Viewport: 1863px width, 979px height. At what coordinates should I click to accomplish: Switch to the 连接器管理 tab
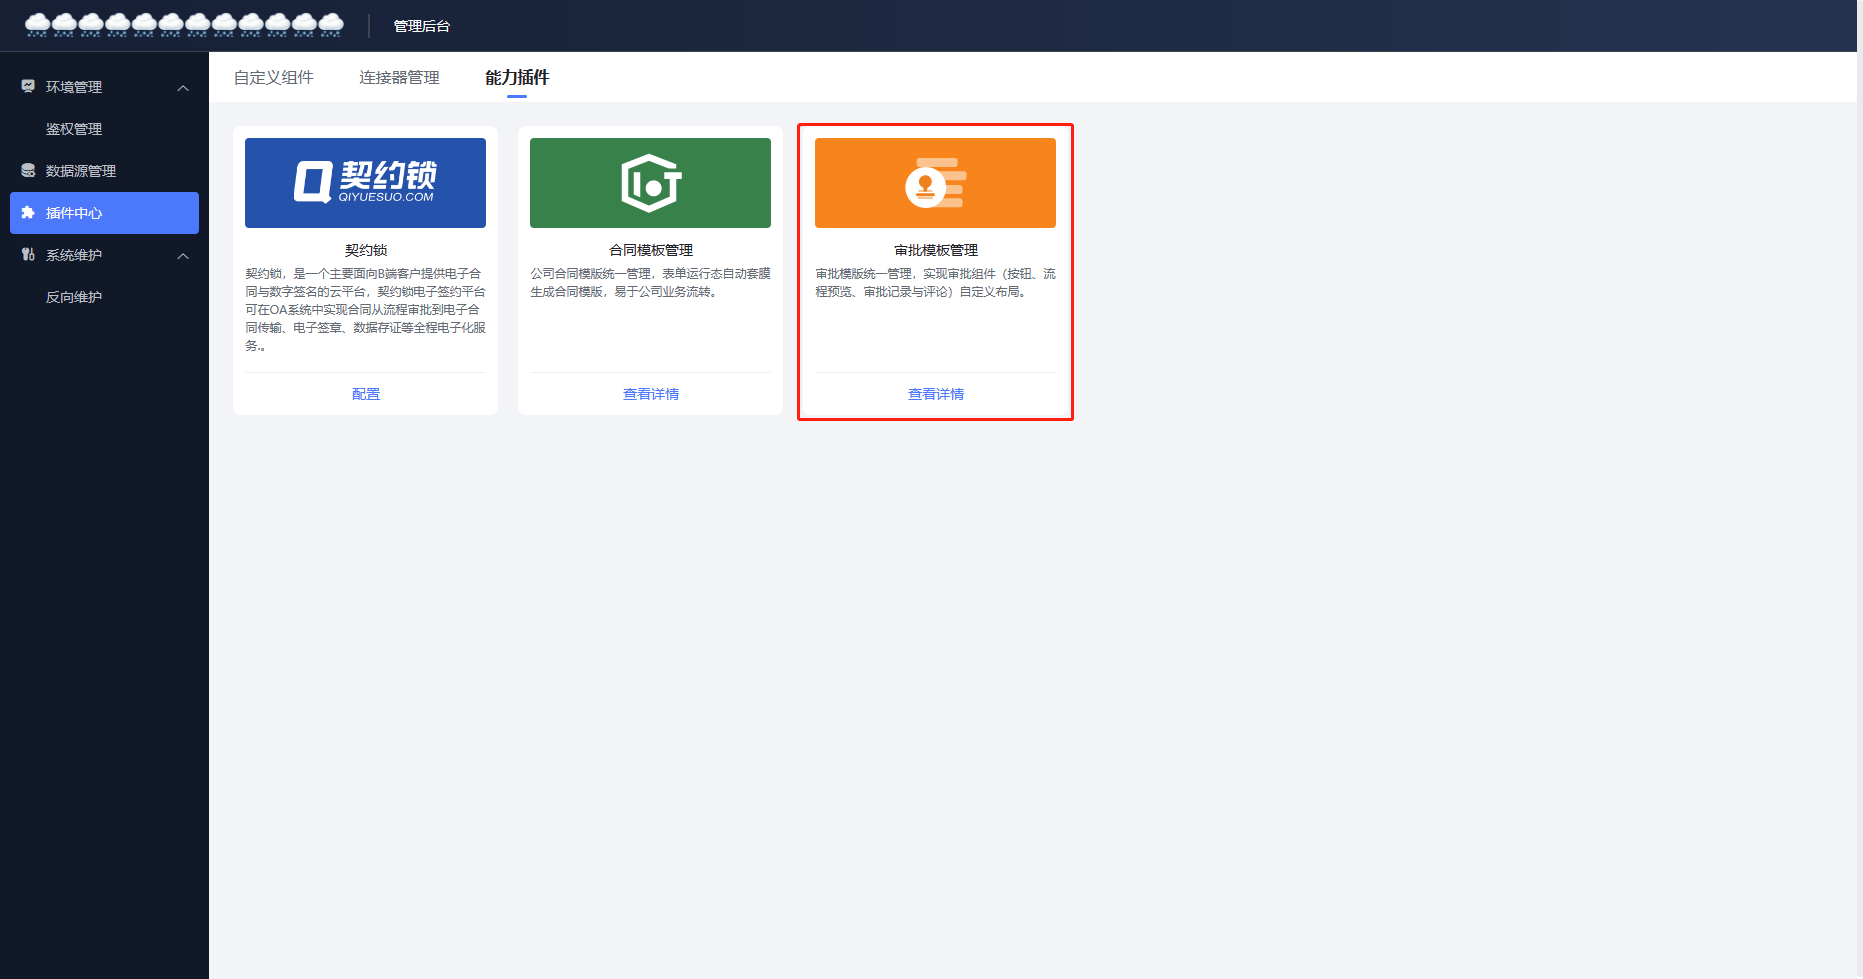pyautogui.click(x=399, y=78)
